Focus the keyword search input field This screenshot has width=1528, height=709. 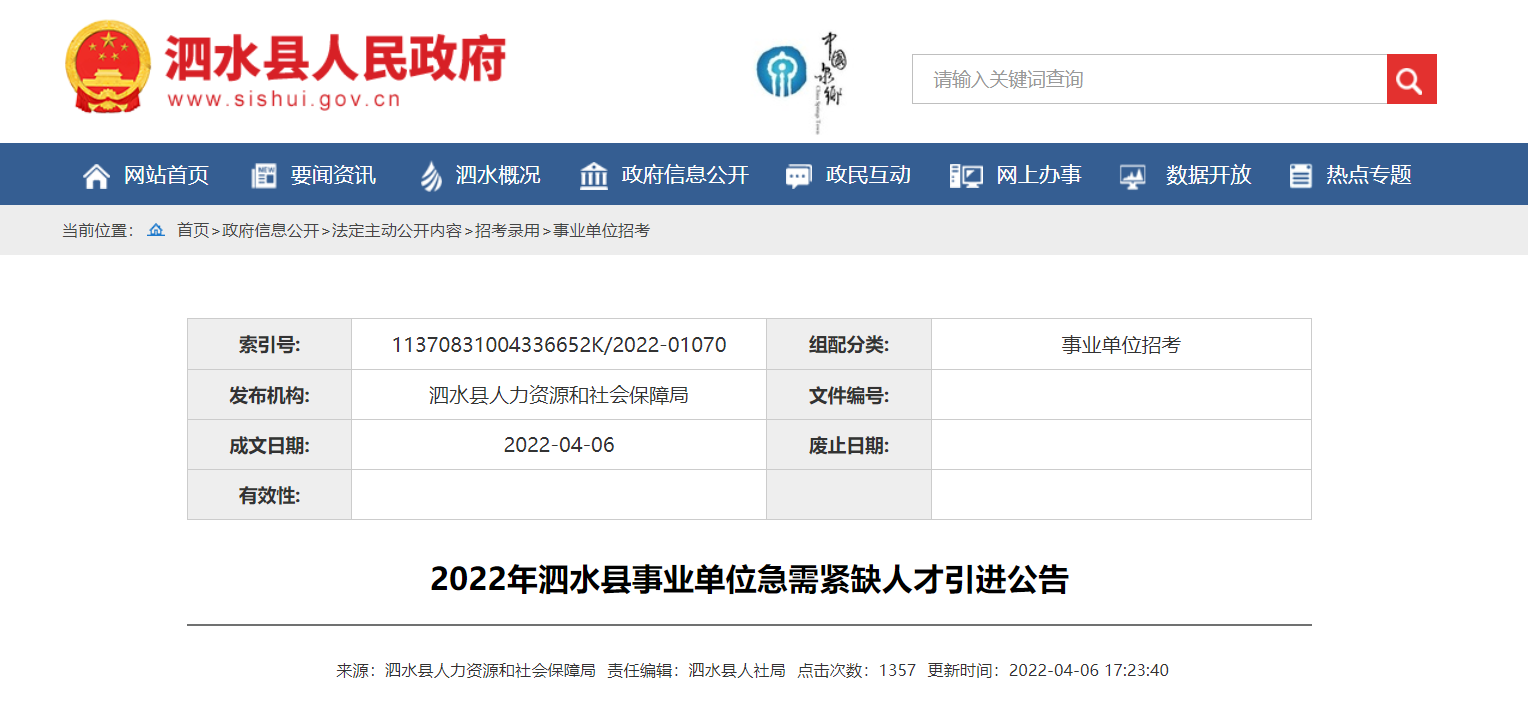1149,79
